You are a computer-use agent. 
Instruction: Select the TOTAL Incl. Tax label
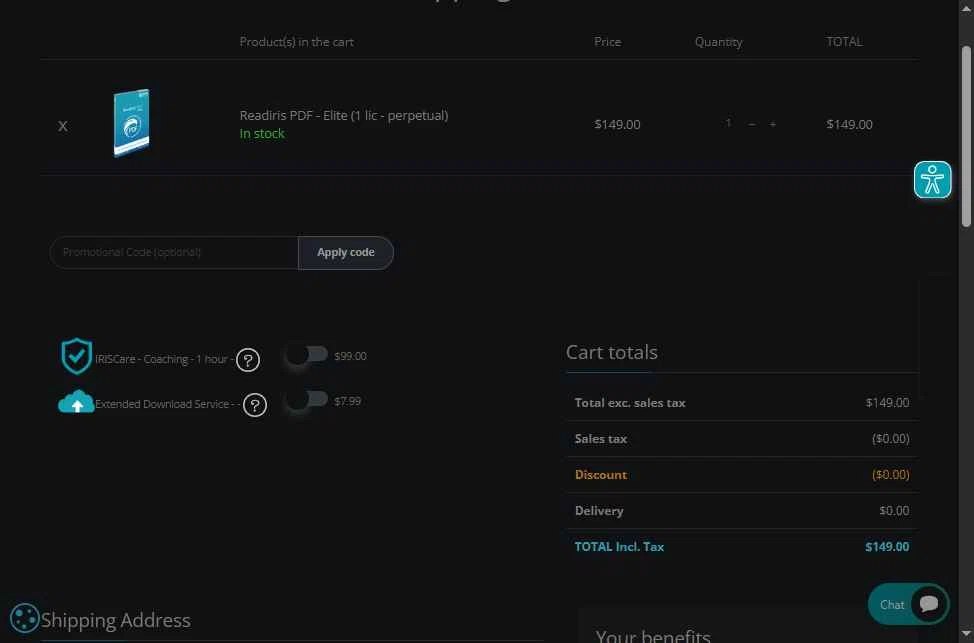619,547
